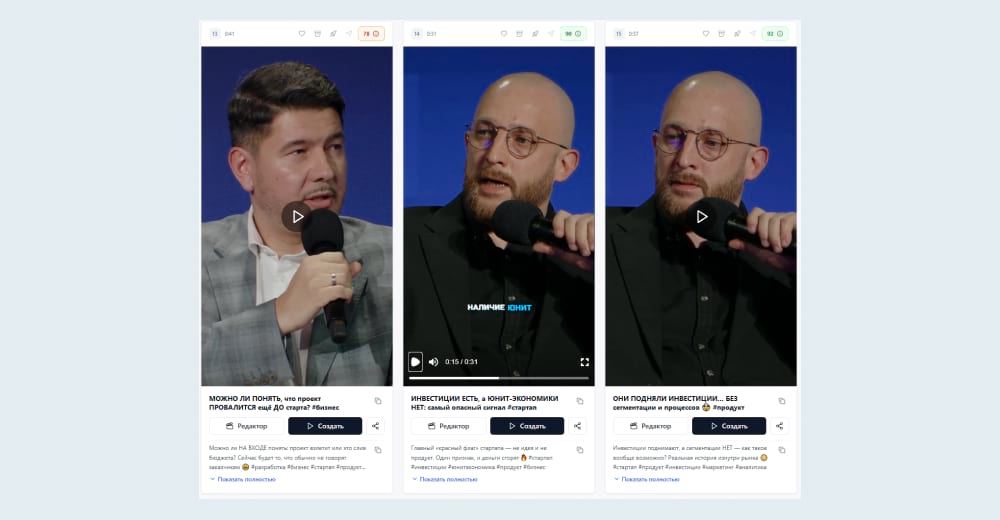Like the first clip with heart icon
The width and height of the screenshot is (1000, 520).
point(302,34)
